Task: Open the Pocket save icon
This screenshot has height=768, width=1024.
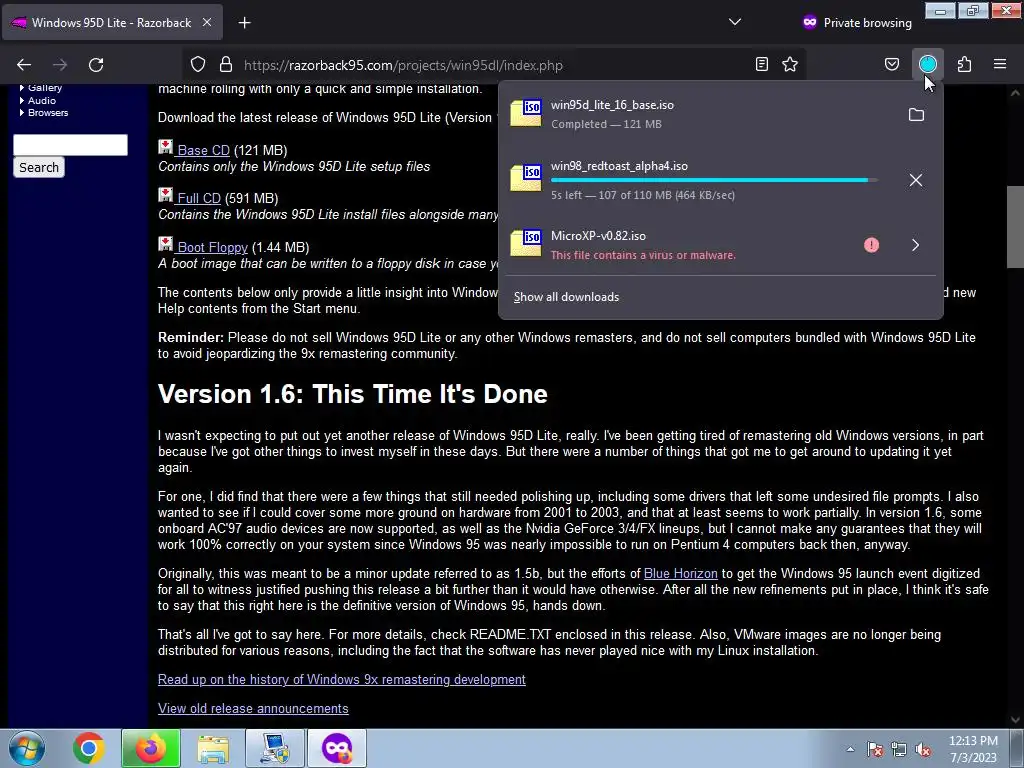Action: (x=892, y=65)
